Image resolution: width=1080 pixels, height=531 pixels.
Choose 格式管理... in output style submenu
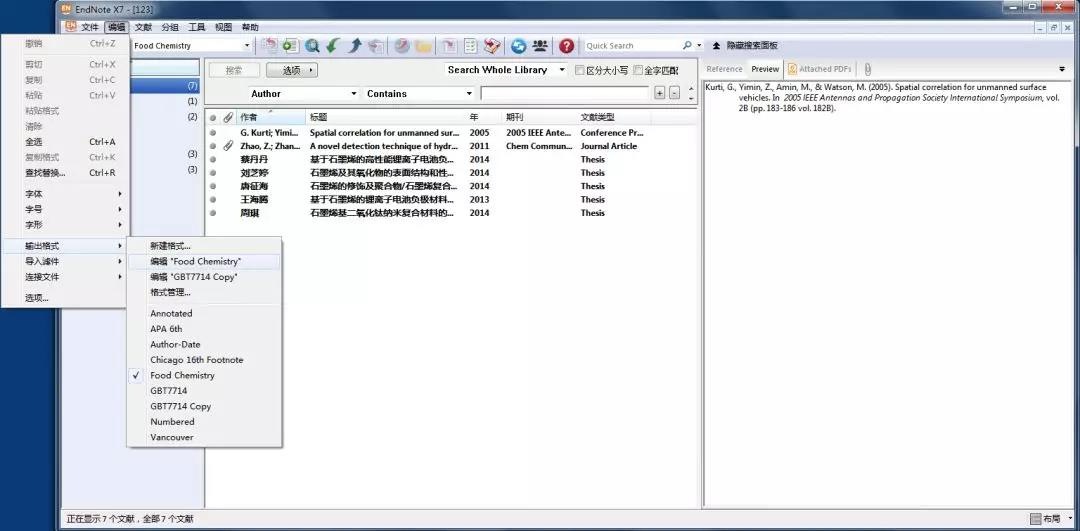(205, 293)
